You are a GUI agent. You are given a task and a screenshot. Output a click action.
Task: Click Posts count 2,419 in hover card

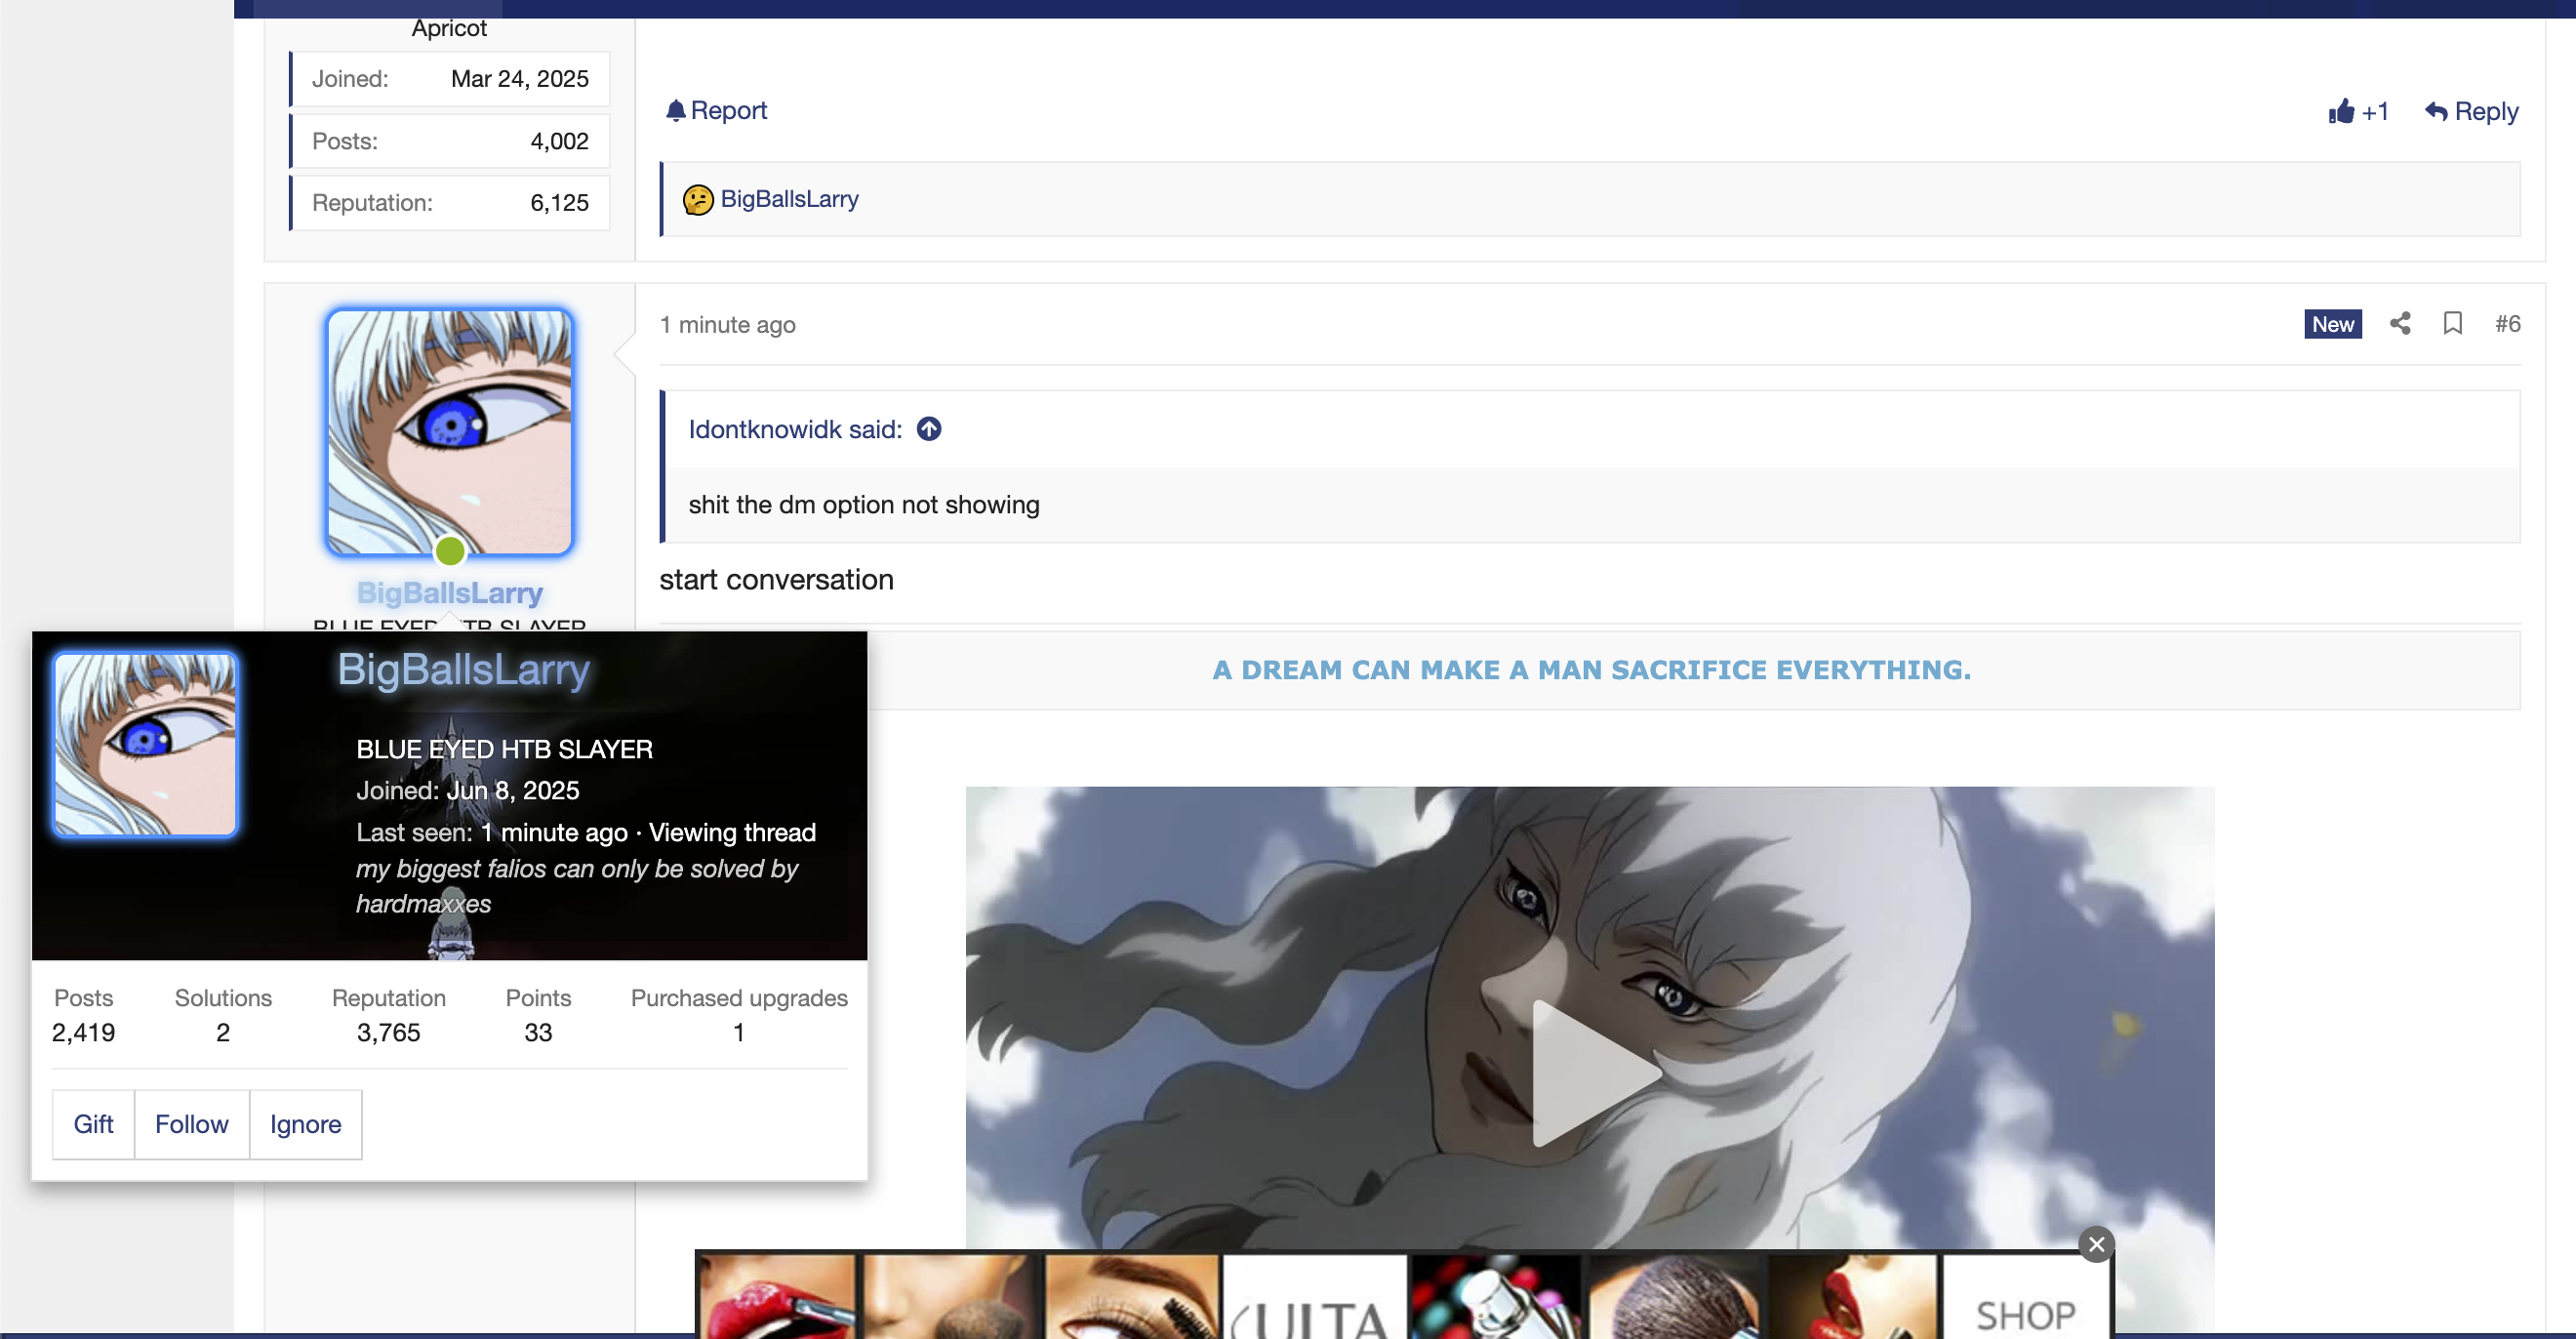pos(83,1032)
